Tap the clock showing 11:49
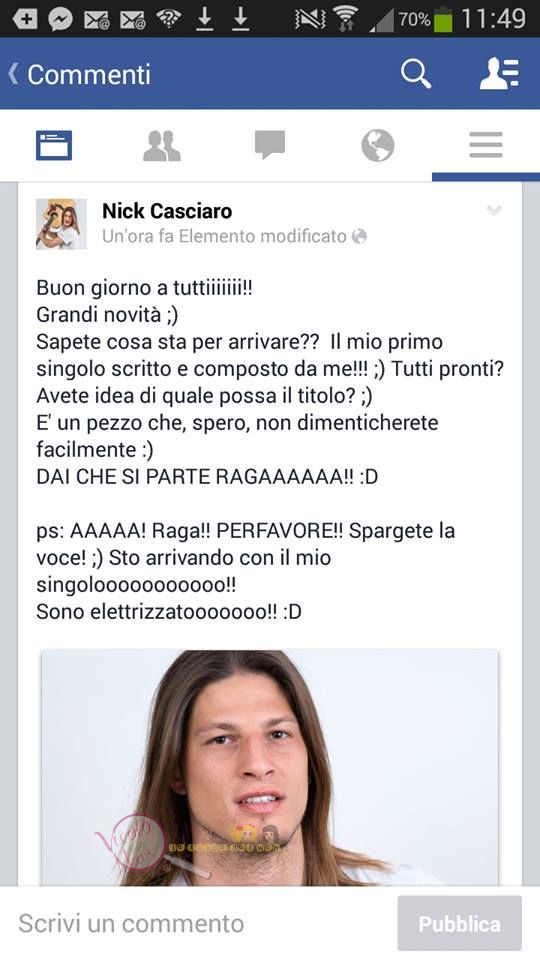This screenshot has width=540, height=960. pyautogui.click(x=493, y=19)
